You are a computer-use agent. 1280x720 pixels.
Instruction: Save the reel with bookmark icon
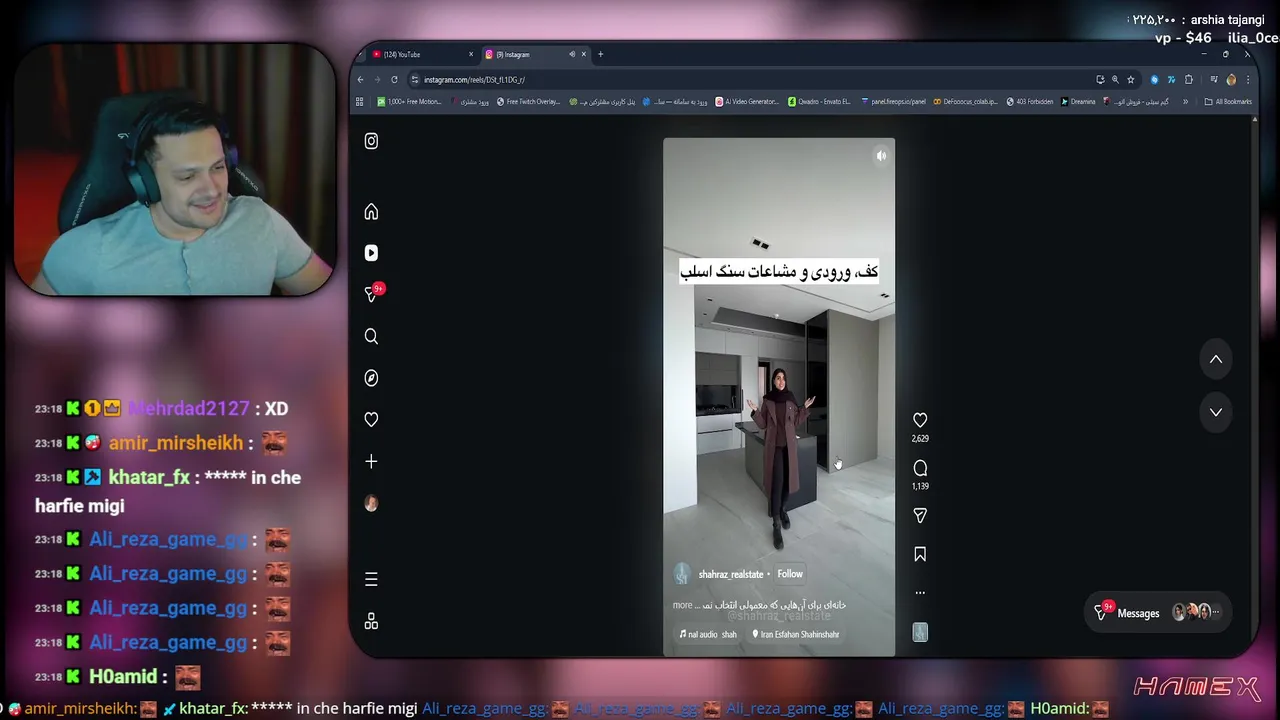point(920,554)
